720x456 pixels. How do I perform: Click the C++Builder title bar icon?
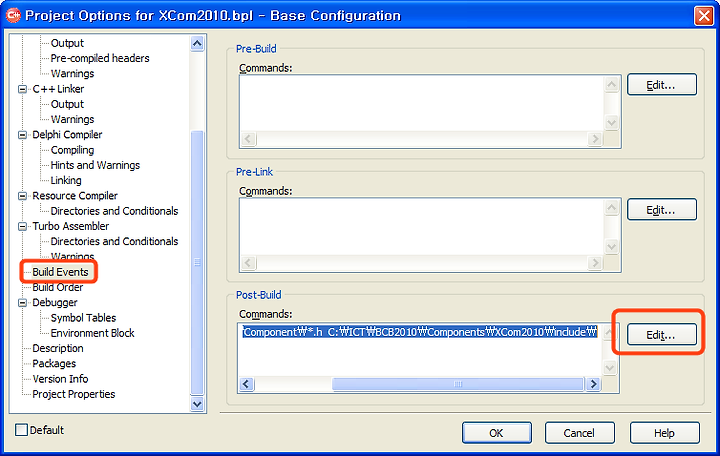coord(13,15)
